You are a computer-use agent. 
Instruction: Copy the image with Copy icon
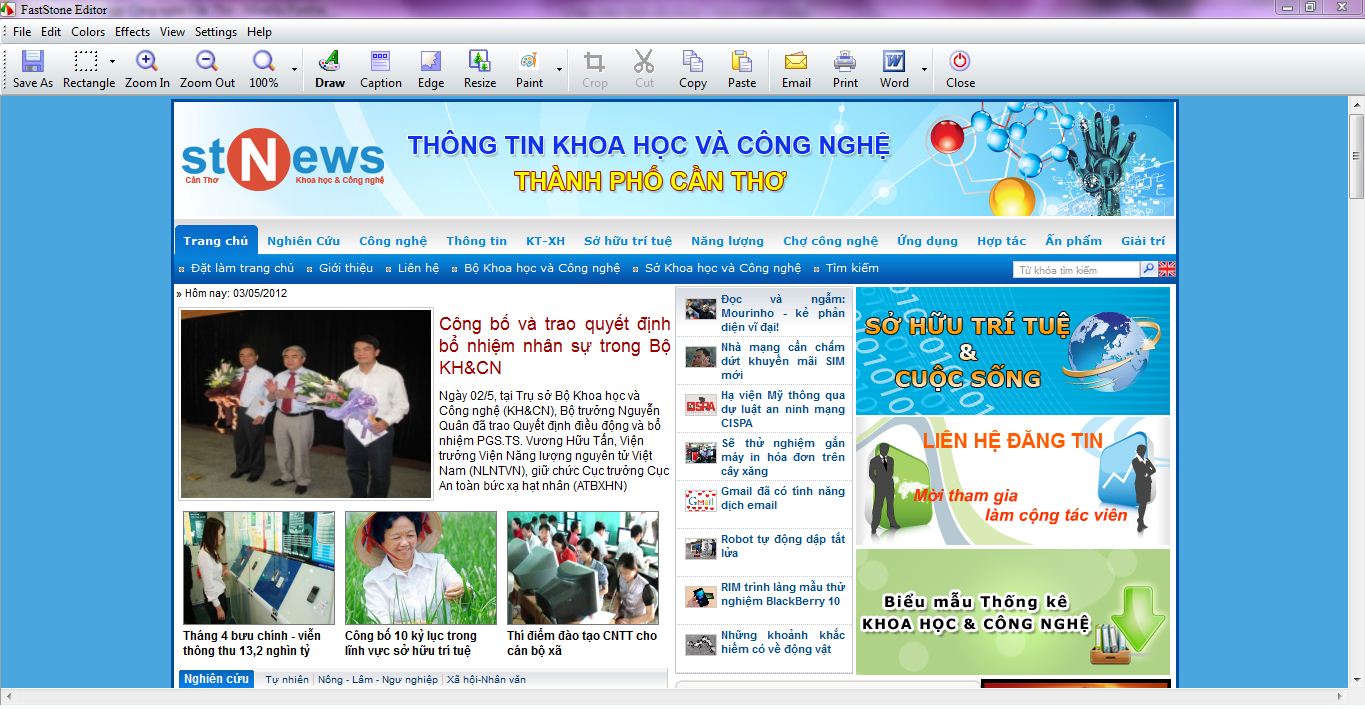692,69
